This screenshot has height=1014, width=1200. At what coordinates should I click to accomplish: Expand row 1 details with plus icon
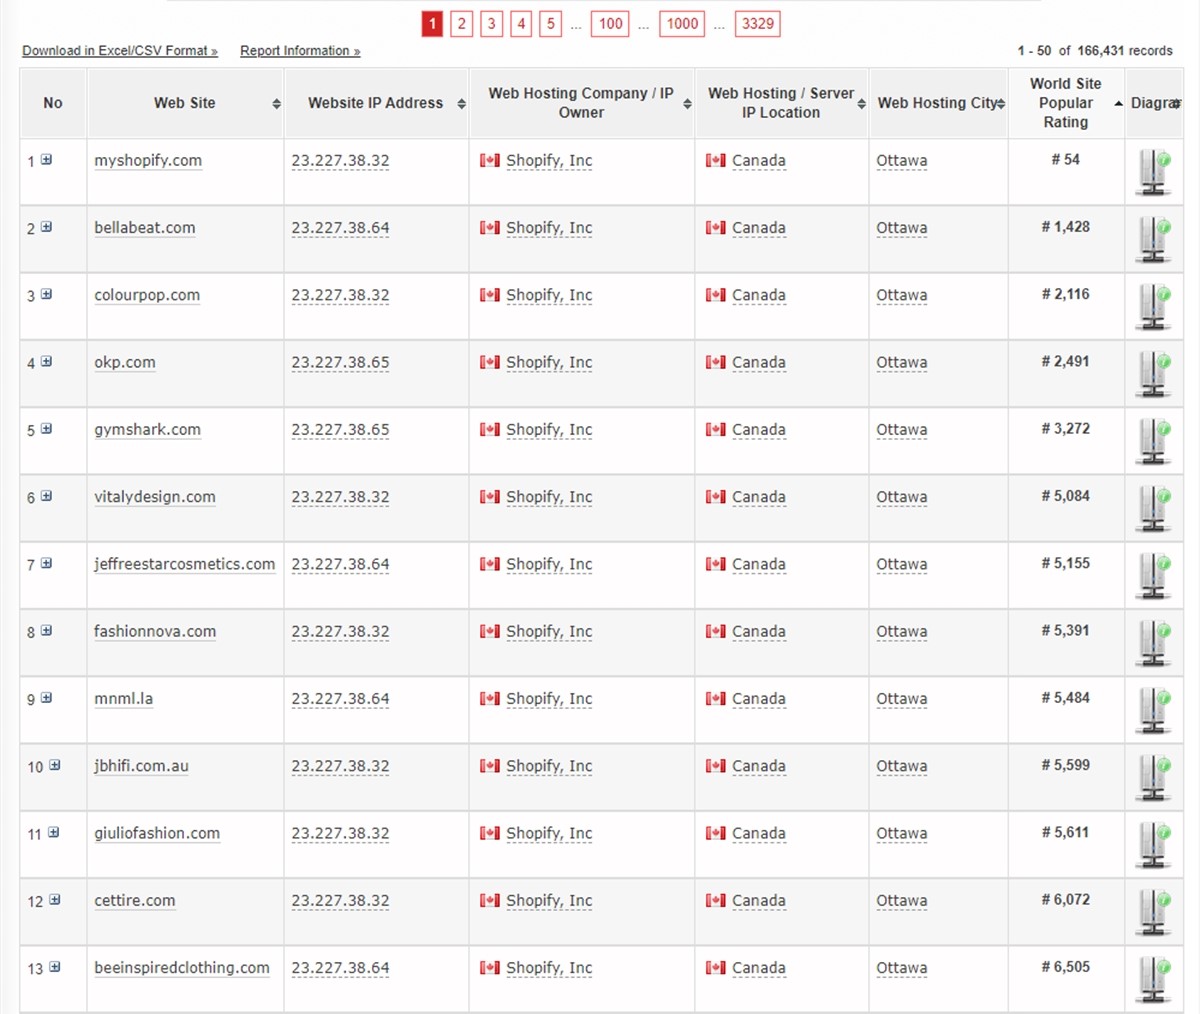click(x=46, y=160)
